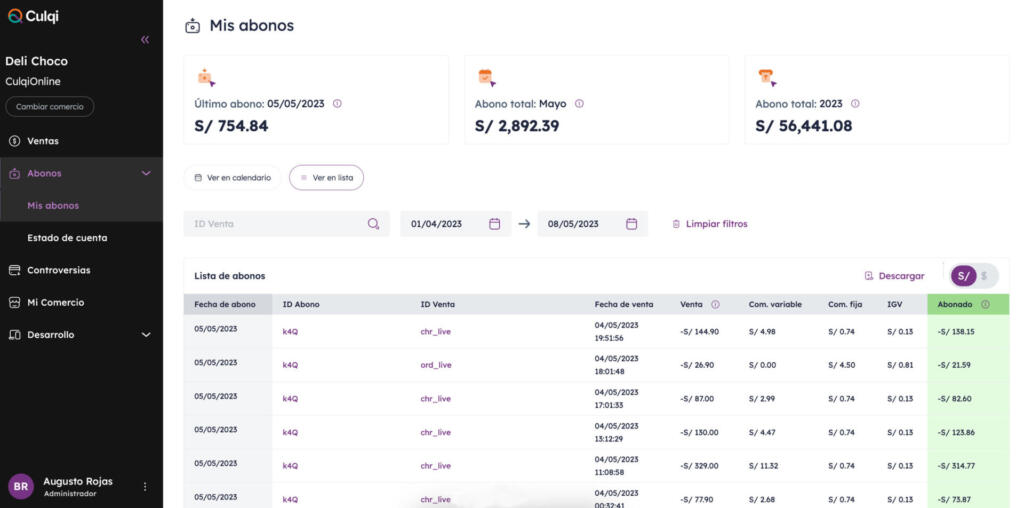Viewport: 1024px width, 508px height.
Task: Select Ver en lista view
Action: coord(327,178)
